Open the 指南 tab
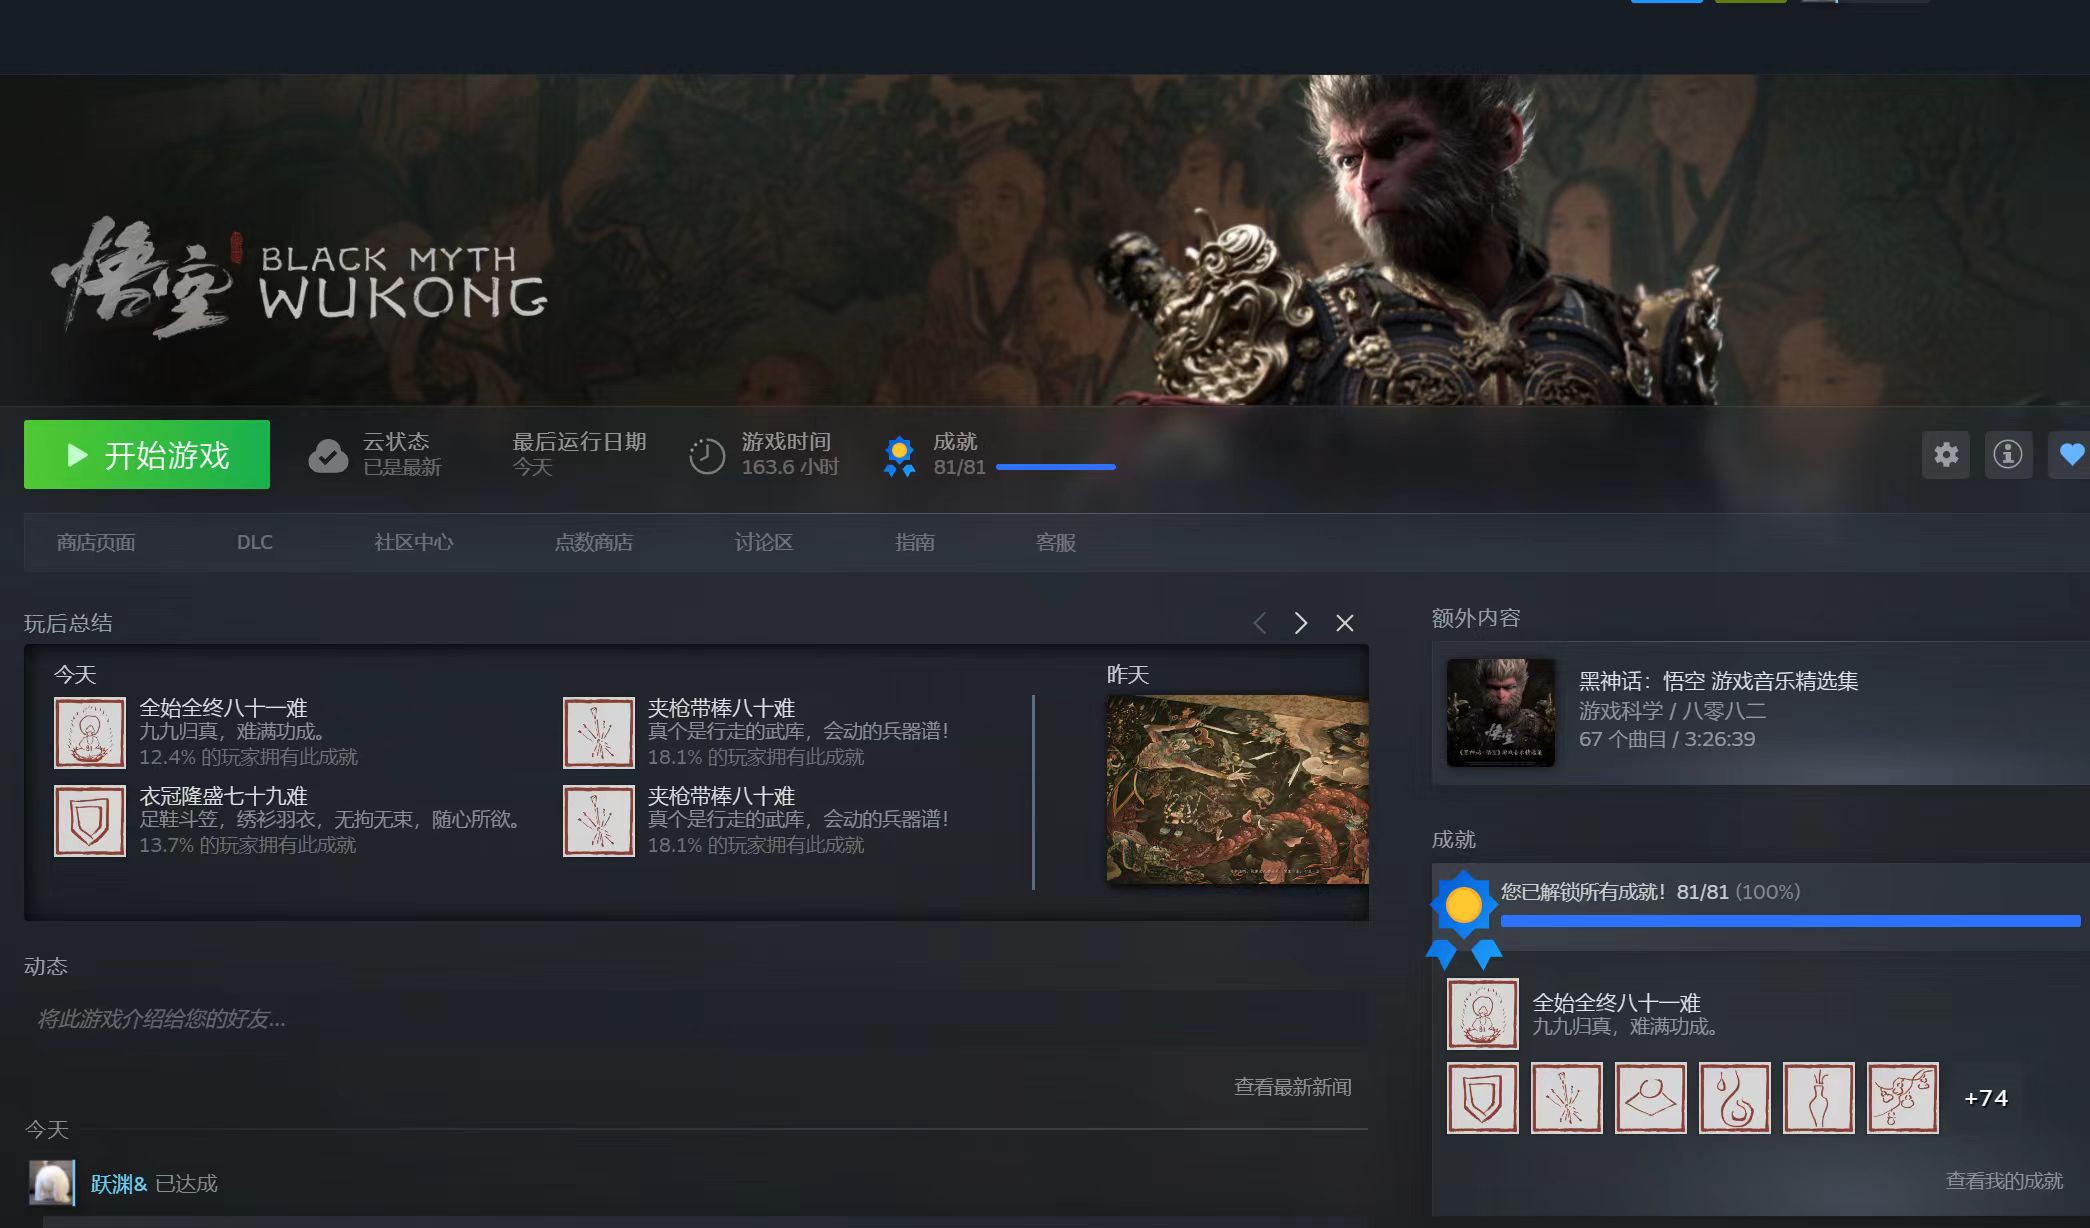The height and width of the screenshot is (1228, 2090). pos(915,542)
